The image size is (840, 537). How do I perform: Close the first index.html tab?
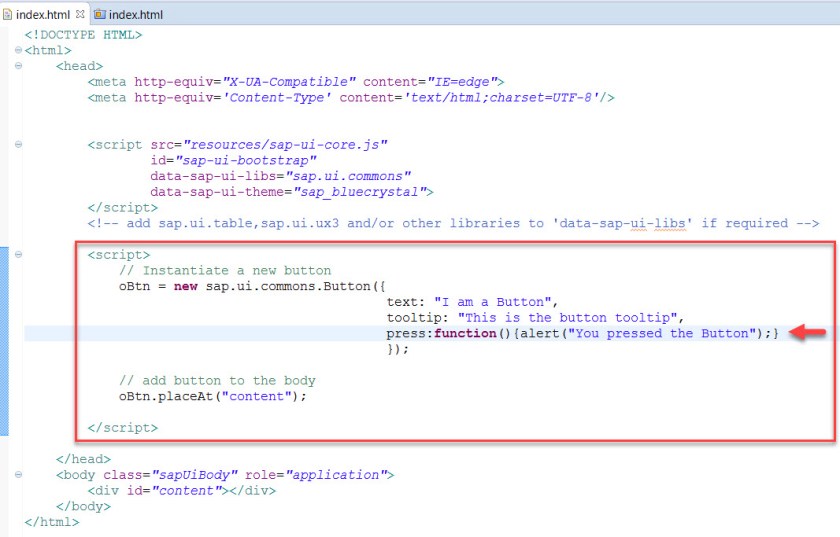[x=80, y=14]
